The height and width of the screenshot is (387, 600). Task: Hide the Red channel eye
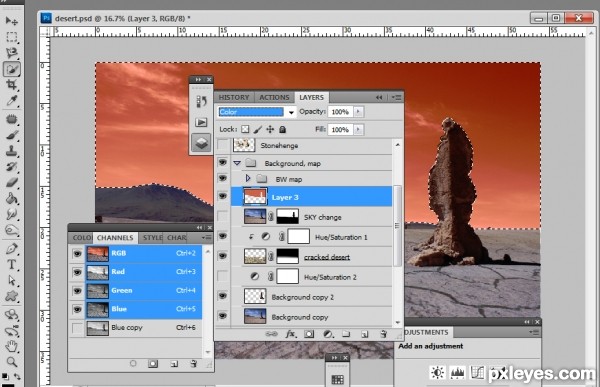click(77, 272)
